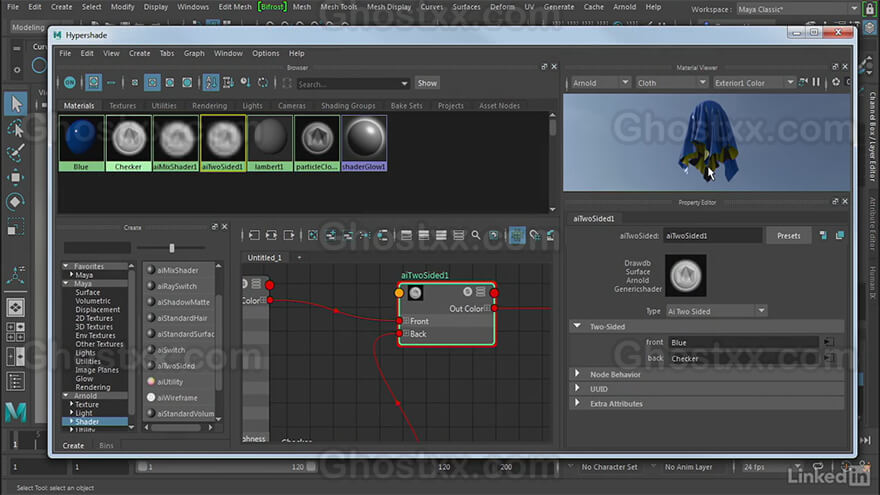Open the Exterior1 Color environment dropdown
Screen dimensions: 880x495
pos(753,82)
